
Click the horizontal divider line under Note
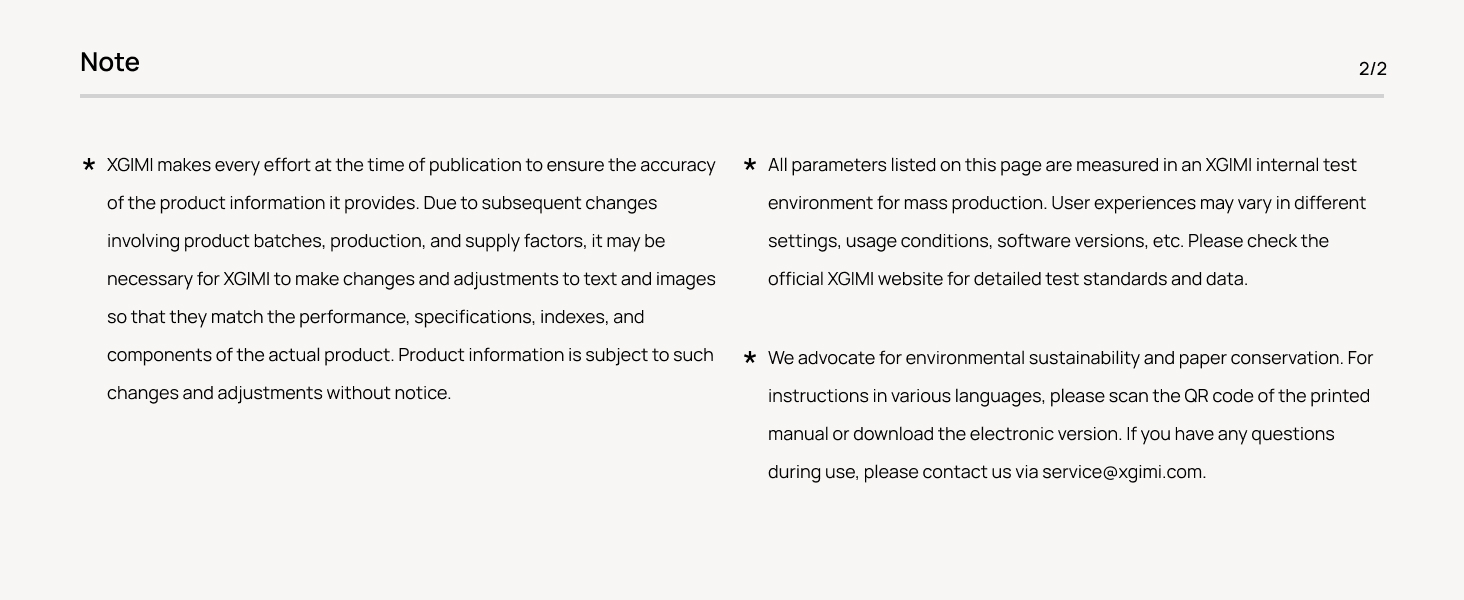(732, 96)
